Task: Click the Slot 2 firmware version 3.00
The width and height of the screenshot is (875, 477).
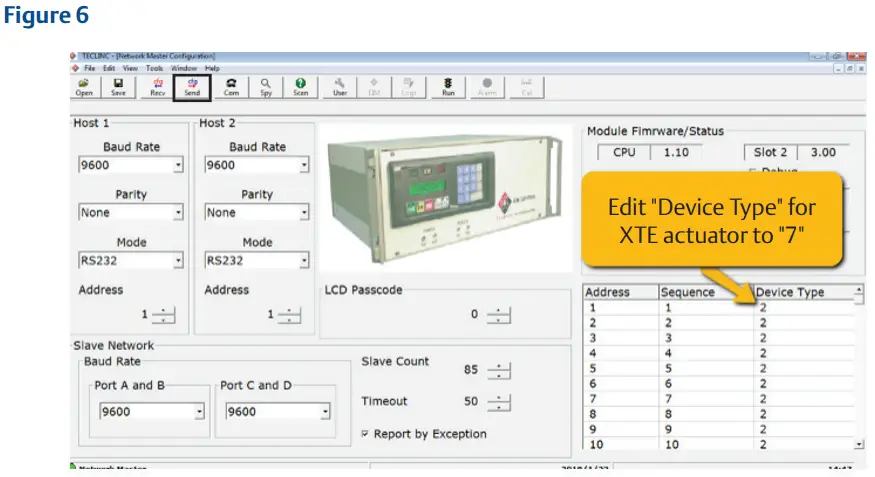Action: (823, 152)
